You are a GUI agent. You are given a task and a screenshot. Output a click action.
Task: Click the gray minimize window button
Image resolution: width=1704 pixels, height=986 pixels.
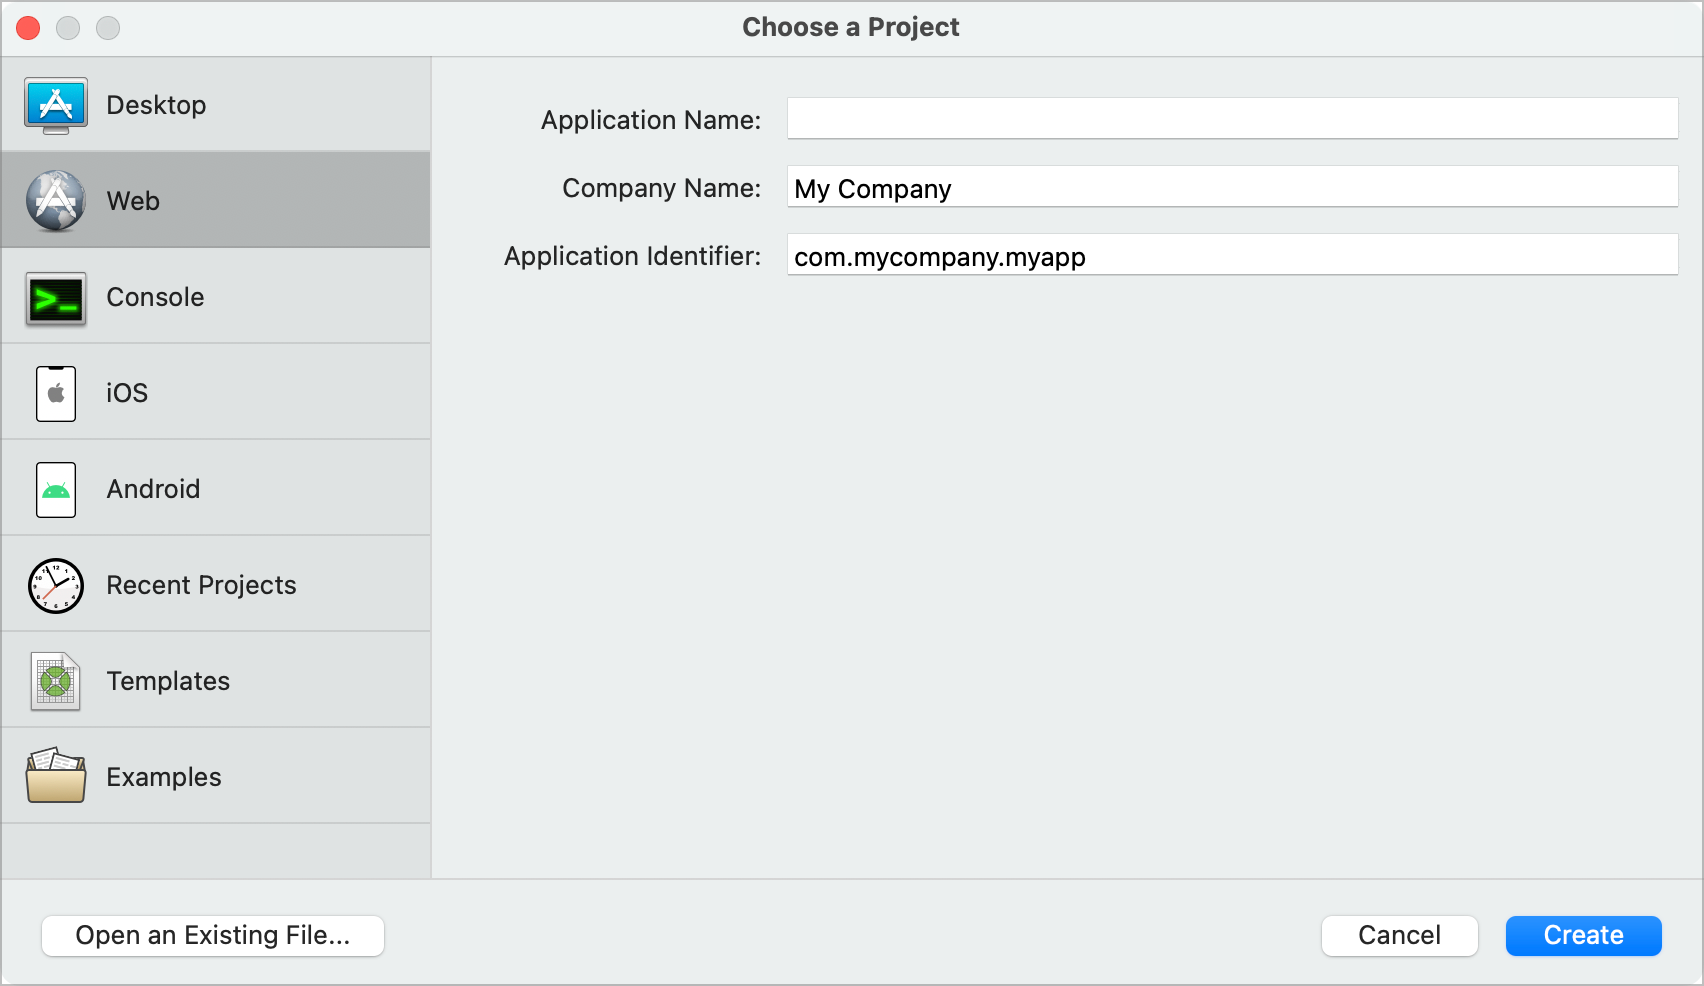[68, 28]
